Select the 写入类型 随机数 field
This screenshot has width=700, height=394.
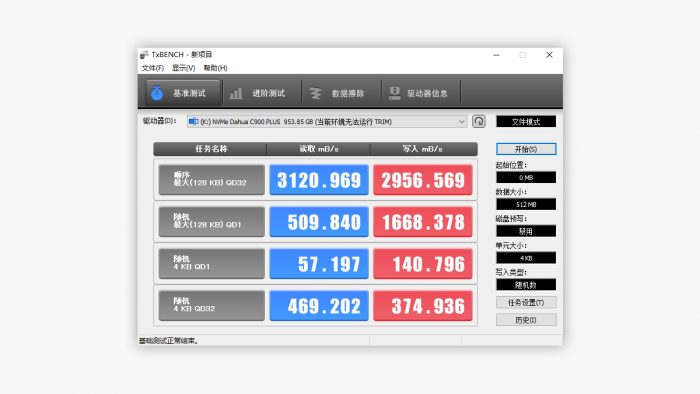click(526, 285)
